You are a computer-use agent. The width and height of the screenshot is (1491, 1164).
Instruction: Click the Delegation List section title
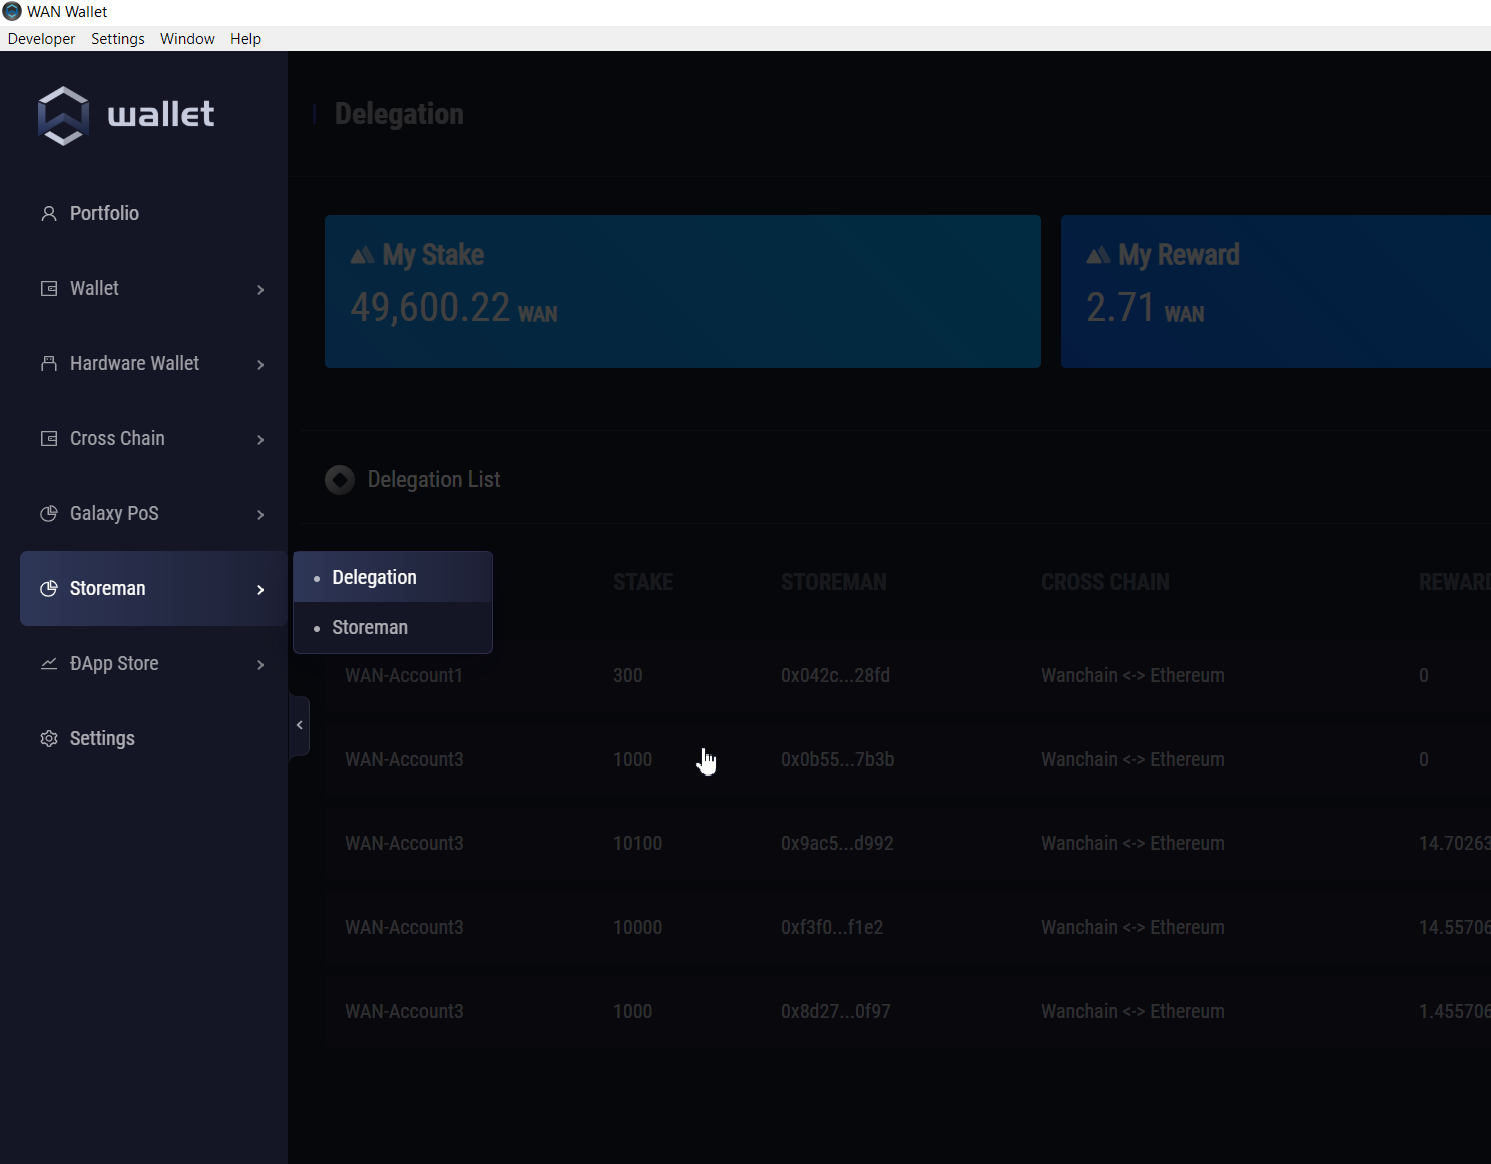click(434, 480)
